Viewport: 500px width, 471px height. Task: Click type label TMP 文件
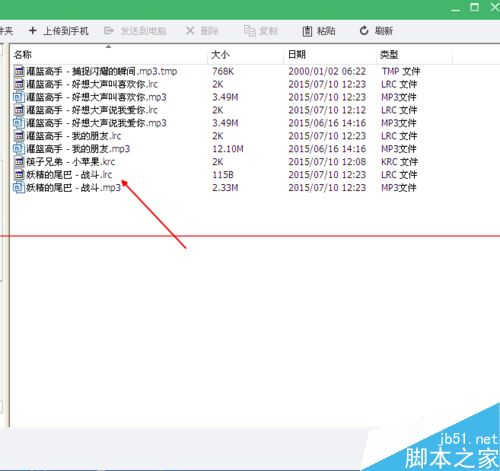401,71
